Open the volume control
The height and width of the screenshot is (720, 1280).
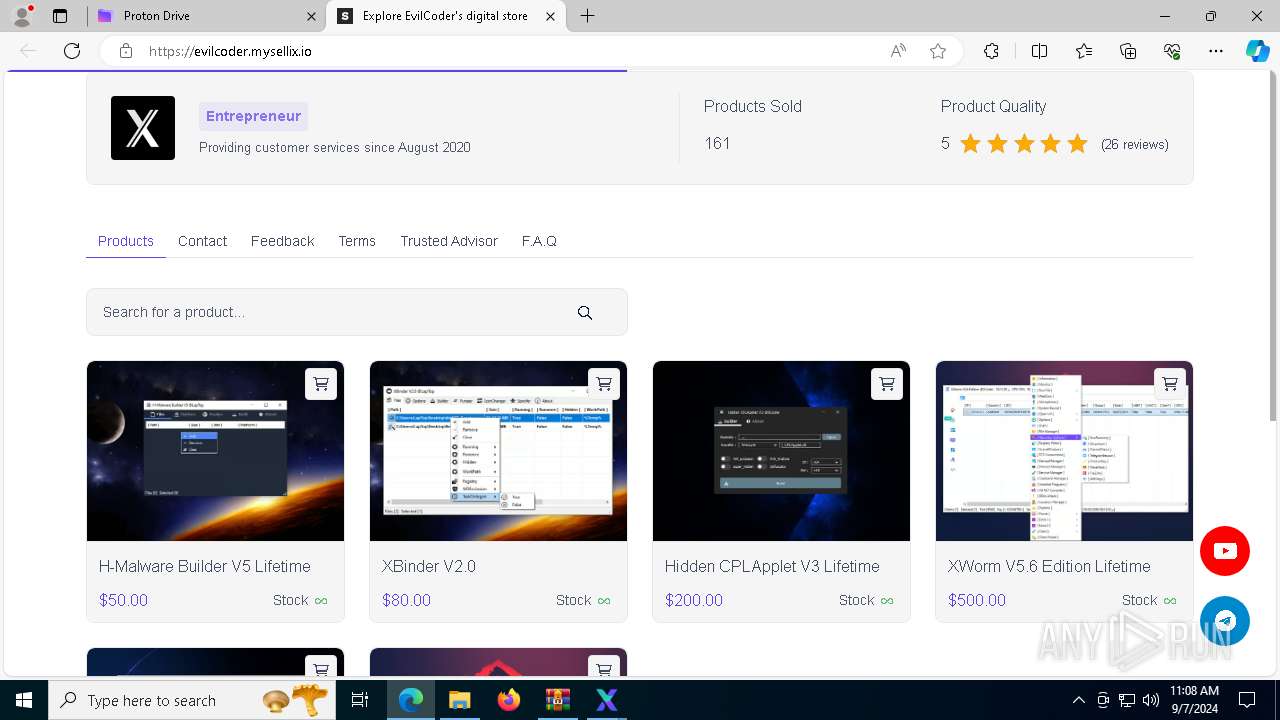pos(1150,700)
